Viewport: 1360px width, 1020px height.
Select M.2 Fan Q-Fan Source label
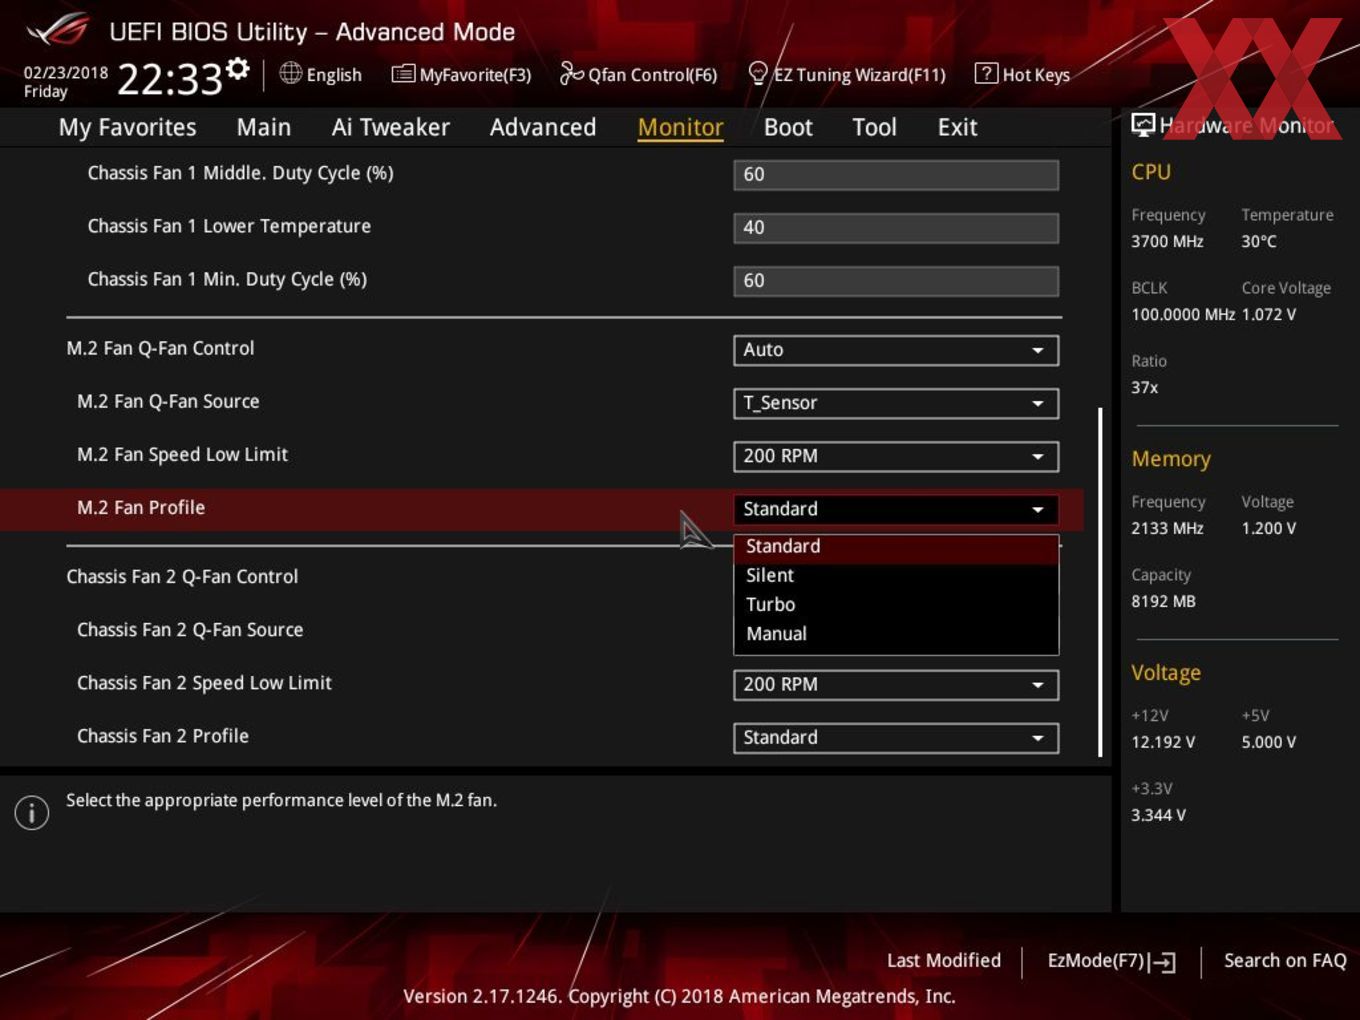point(168,402)
